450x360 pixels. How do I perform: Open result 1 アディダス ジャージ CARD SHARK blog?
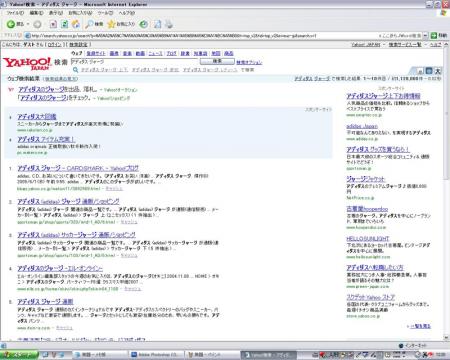click(78, 168)
